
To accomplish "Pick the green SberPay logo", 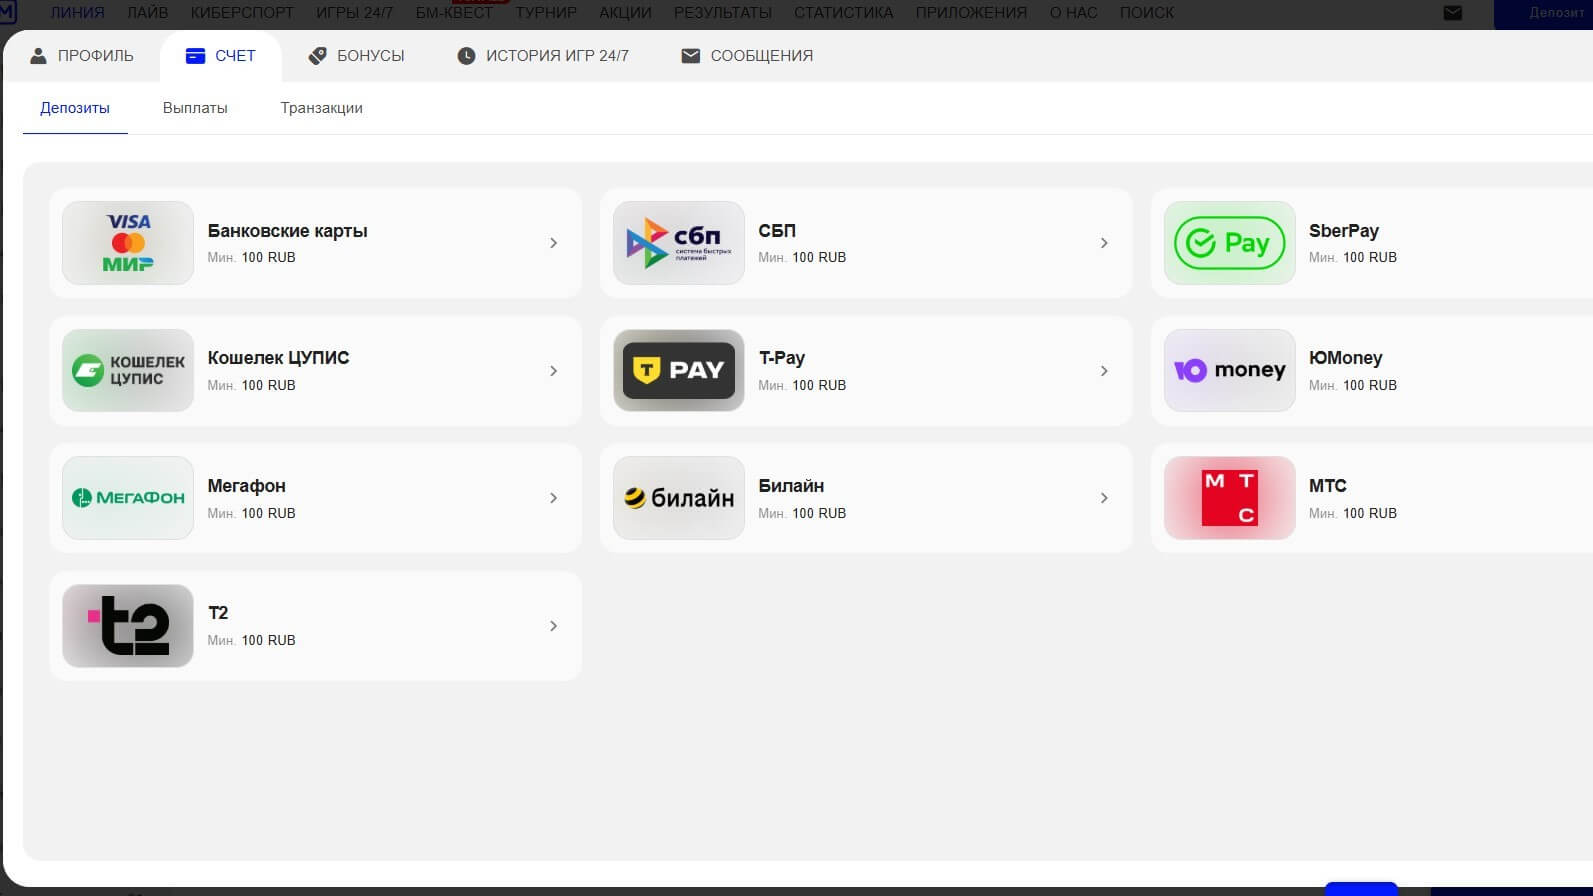I will (x=1230, y=243).
